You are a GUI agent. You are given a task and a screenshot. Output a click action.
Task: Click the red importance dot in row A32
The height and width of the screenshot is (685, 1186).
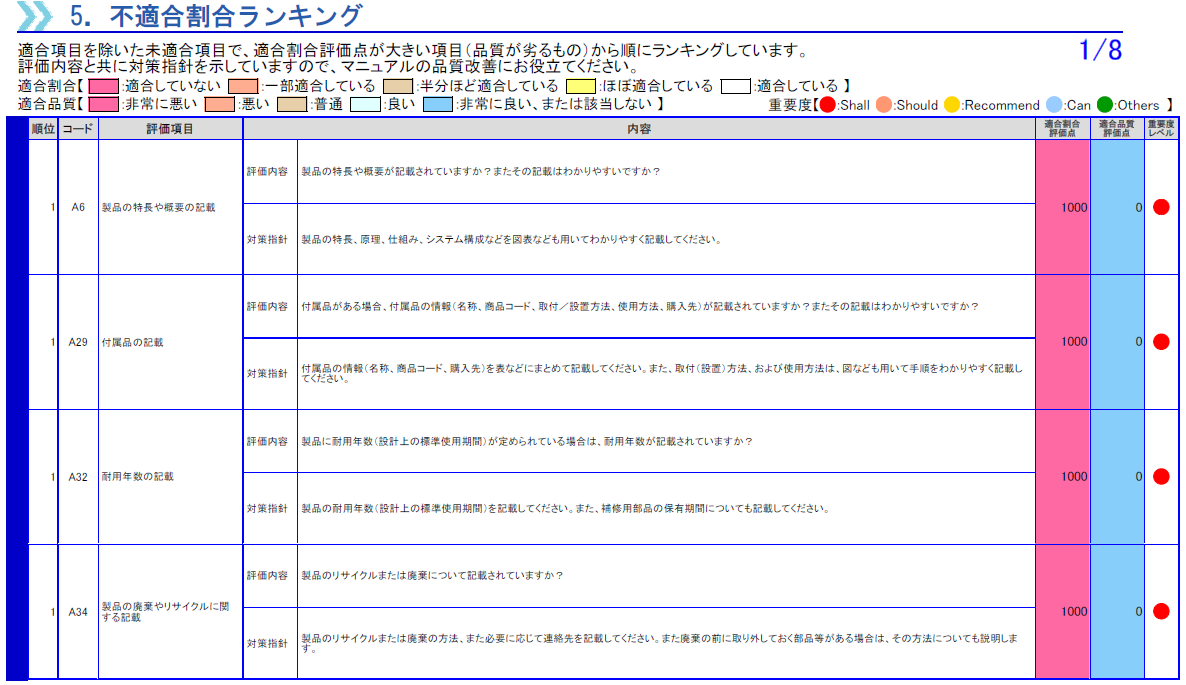tap(1161, 476)
